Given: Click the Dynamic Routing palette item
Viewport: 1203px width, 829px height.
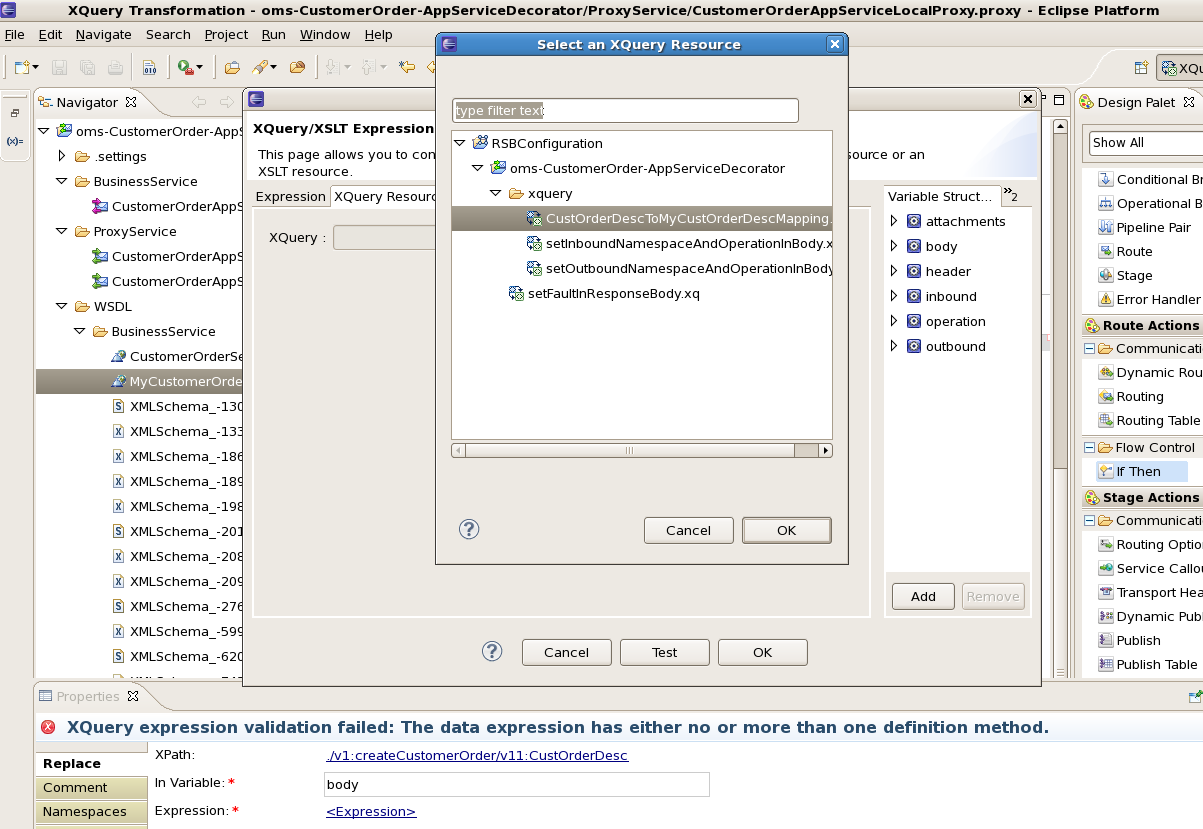Looking at the screenshot, I should tap(1150, 372).
